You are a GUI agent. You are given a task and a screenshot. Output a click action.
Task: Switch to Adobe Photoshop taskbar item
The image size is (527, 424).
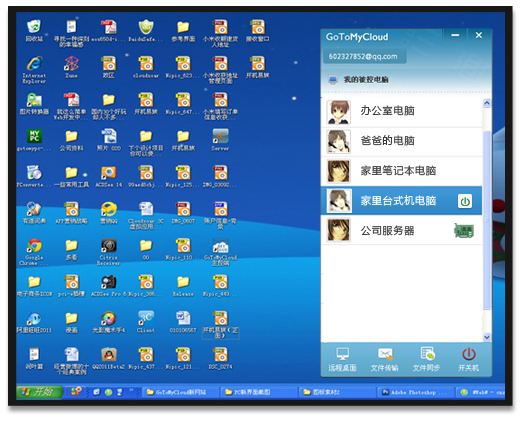(414, 392)
